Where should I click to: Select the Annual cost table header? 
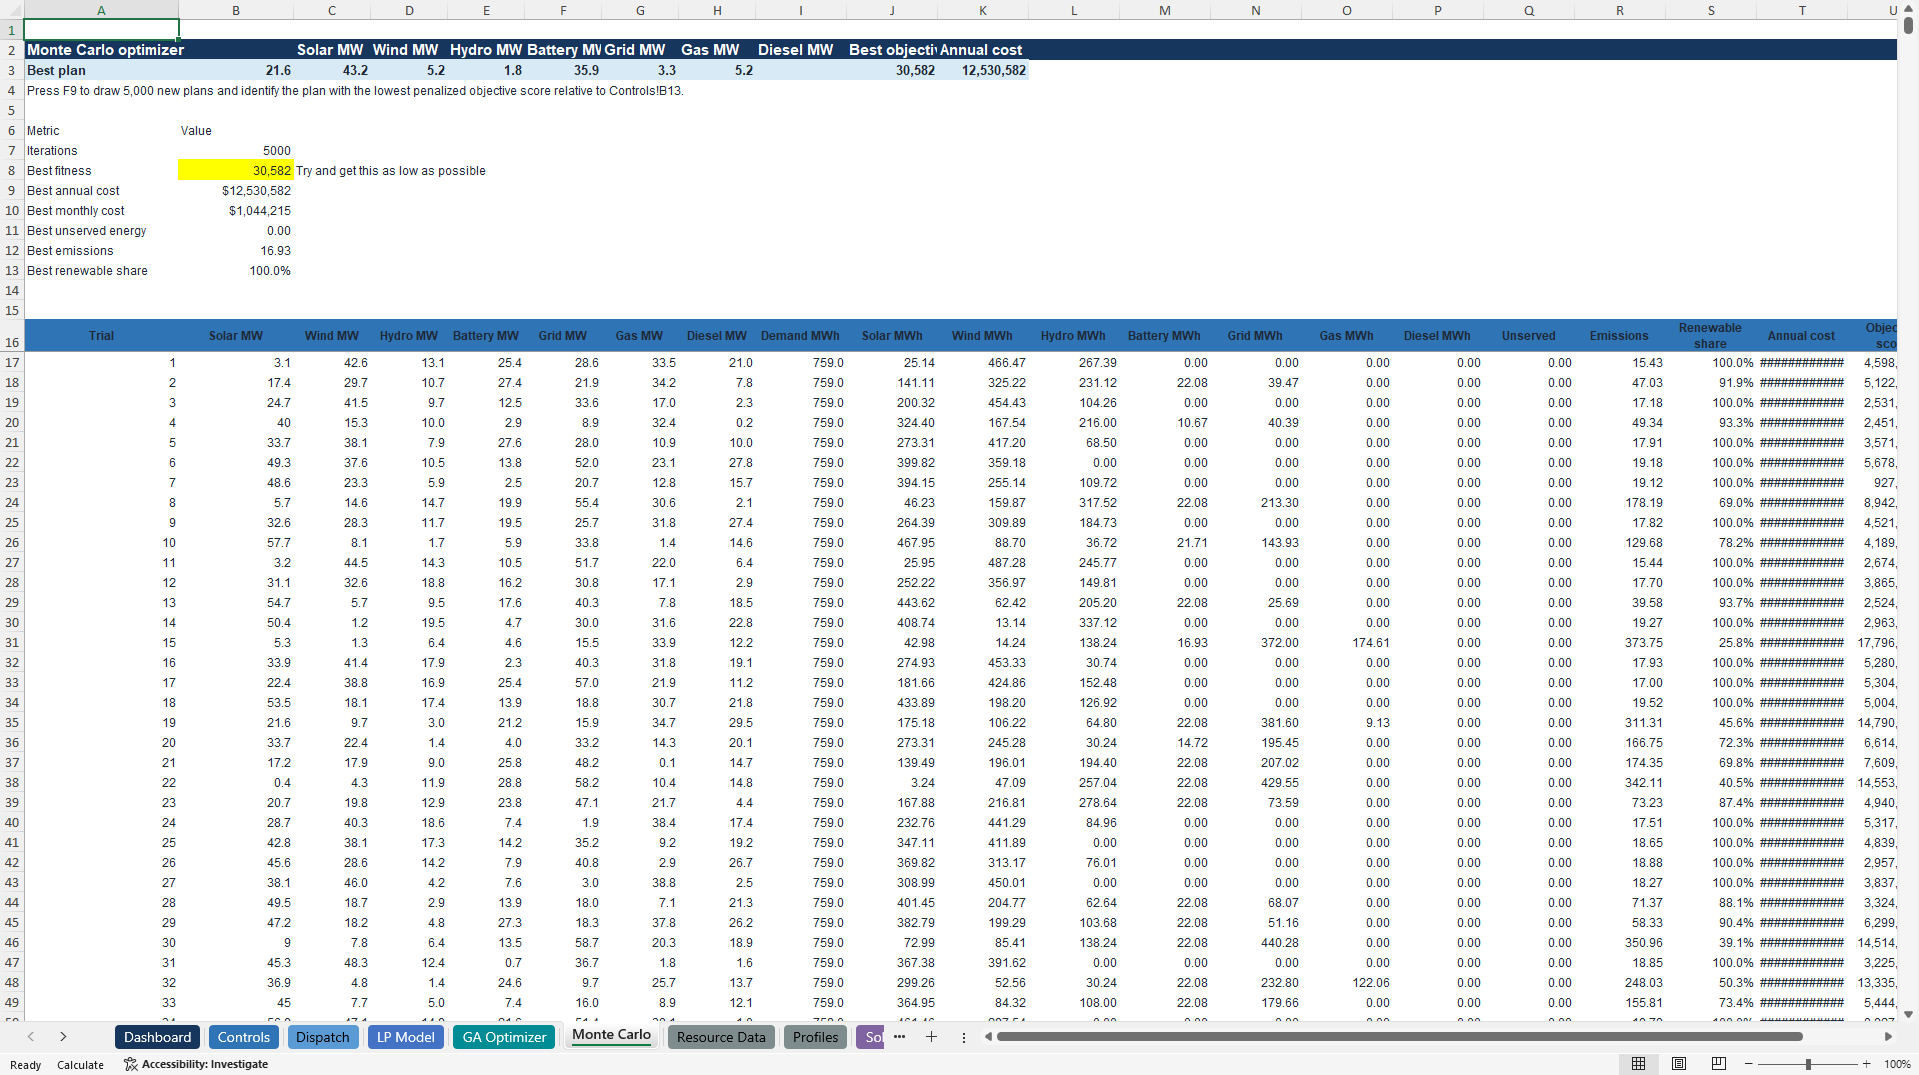[x=1801, y=336]
